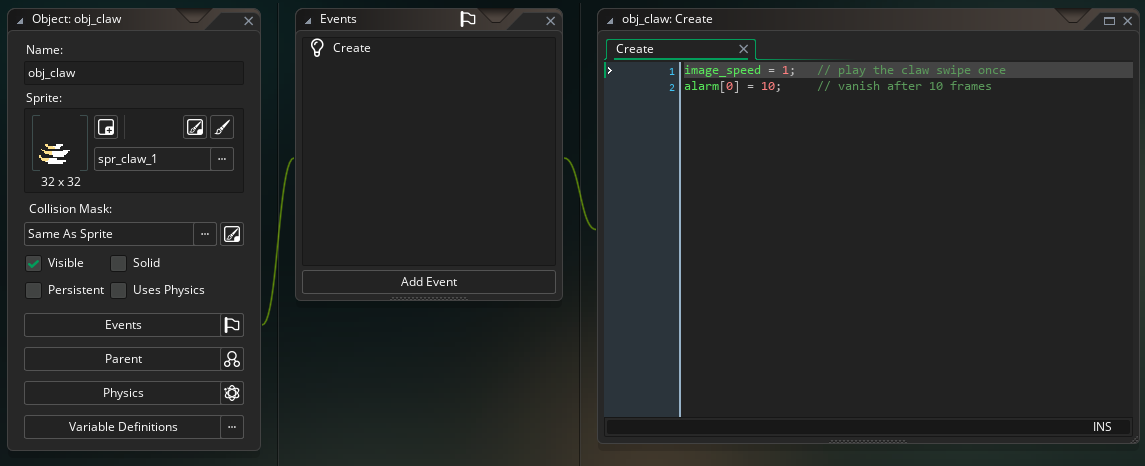The height and width of the screenshot is (466, 1145).
Task: Maximize the obj_claw: Create code window
Action: (1108, 21)
